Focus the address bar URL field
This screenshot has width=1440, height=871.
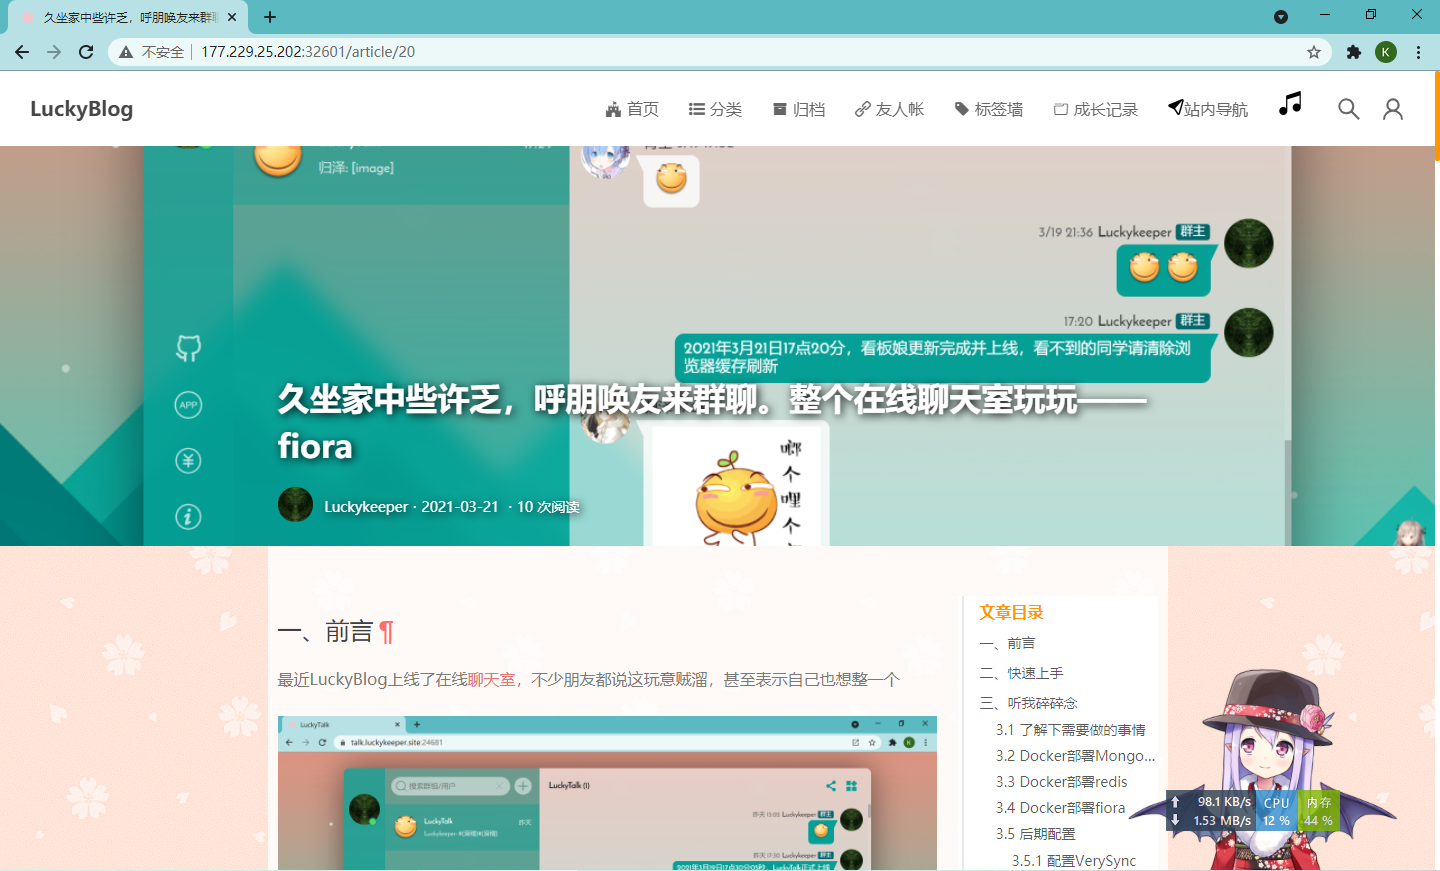[720, 52]
